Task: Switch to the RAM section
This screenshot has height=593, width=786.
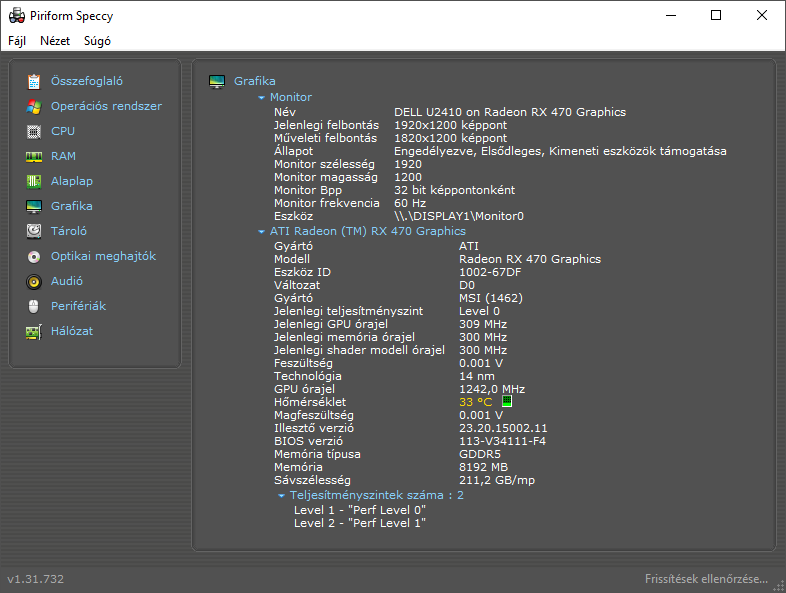Action: coord(63,156)
